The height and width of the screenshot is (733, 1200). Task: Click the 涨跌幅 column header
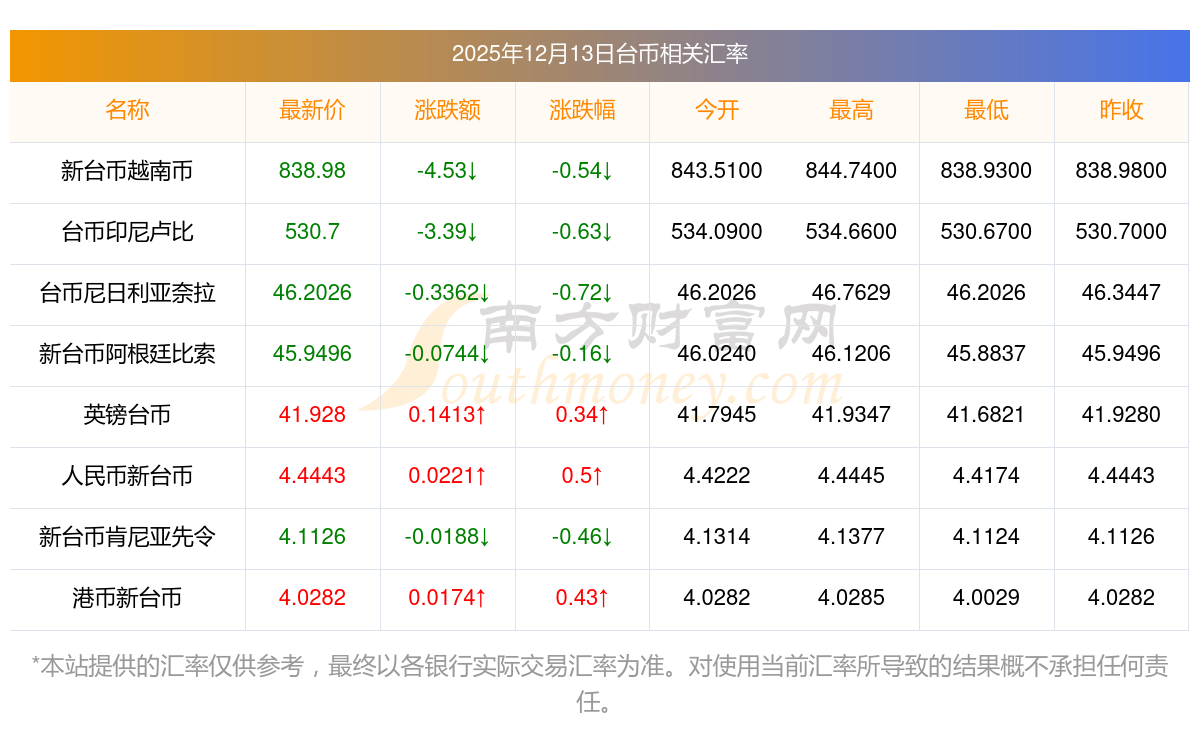coord(582,110)
